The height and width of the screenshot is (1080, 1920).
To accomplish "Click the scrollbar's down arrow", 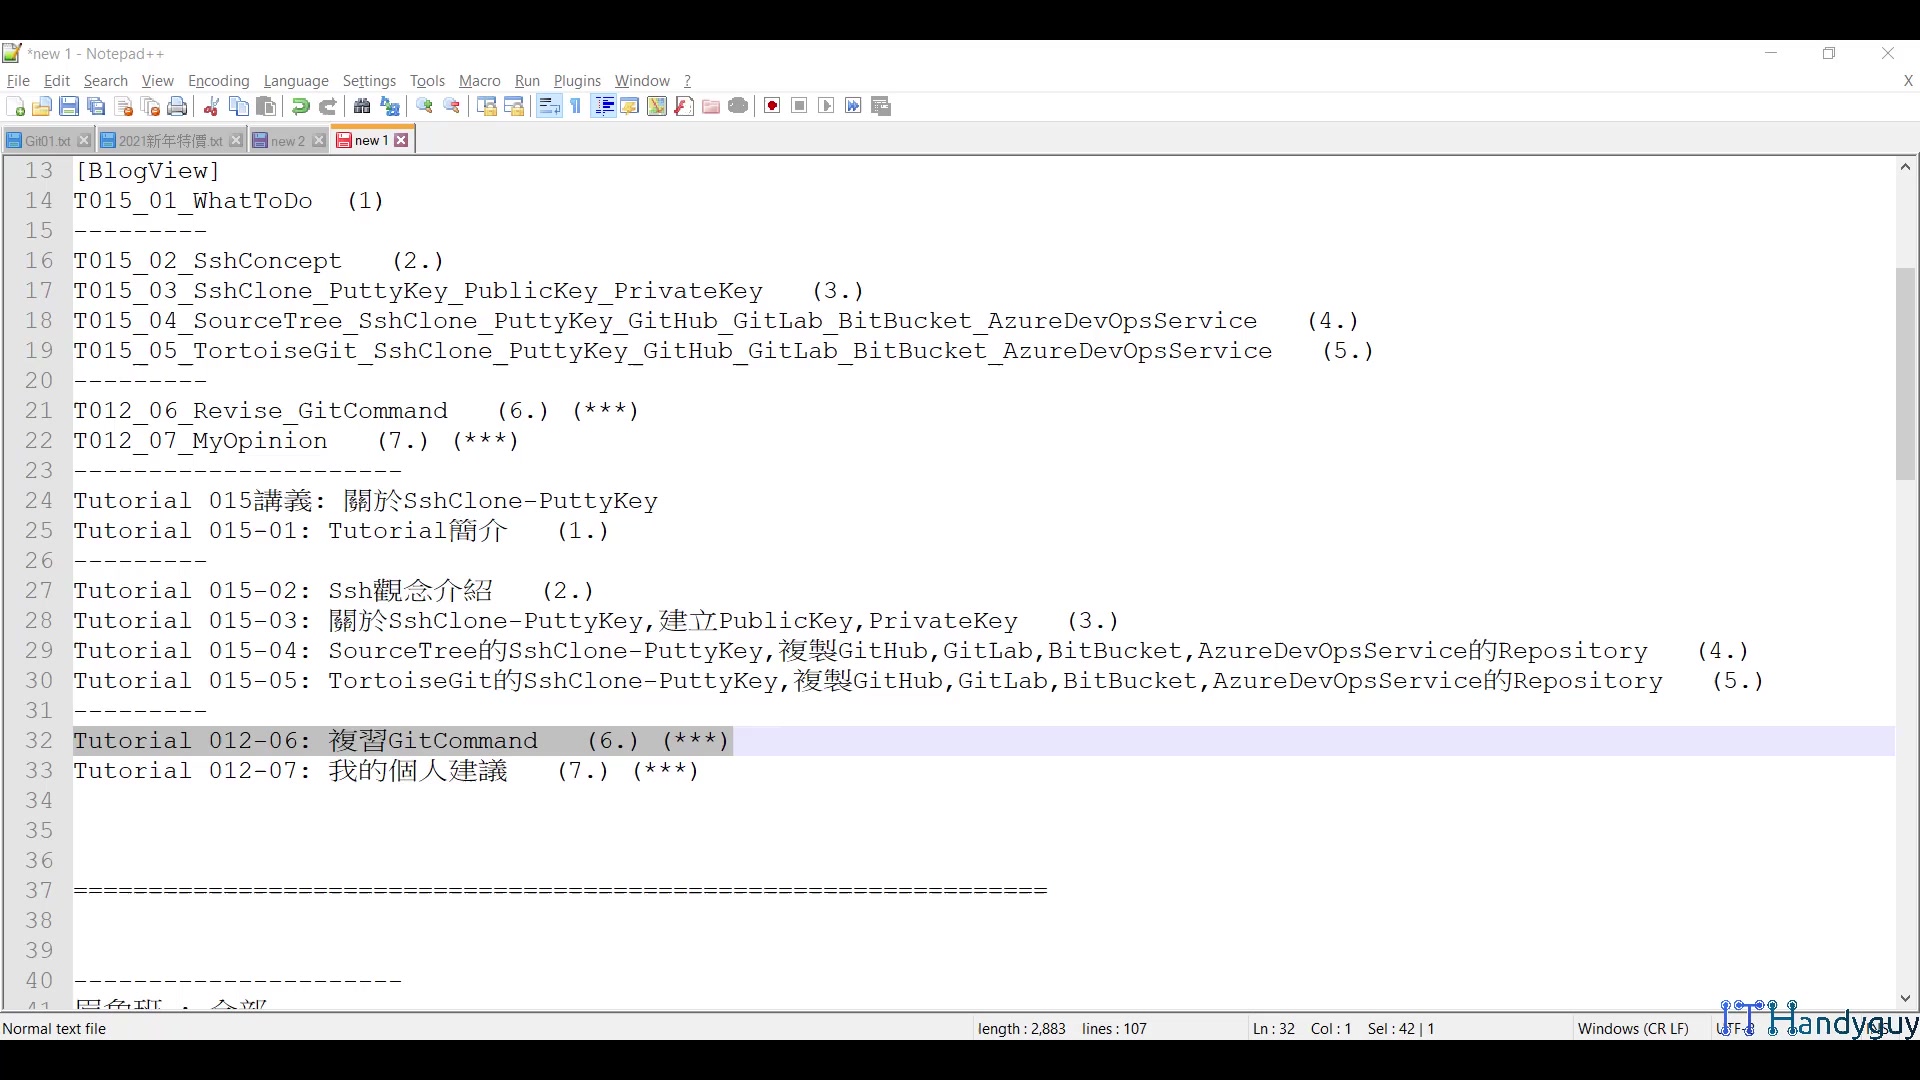I will coord(1906,998).
